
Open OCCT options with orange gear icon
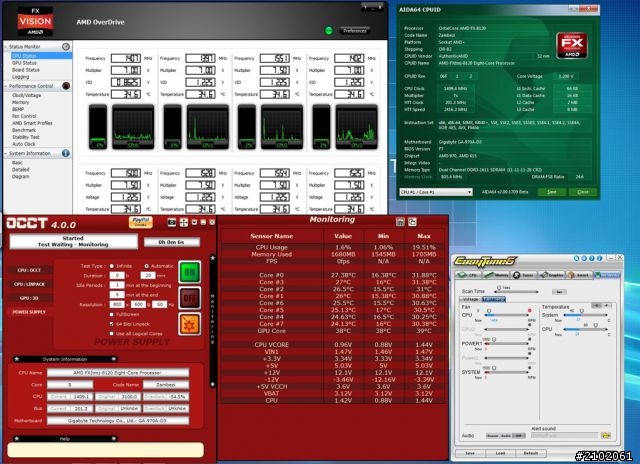point(190,324)
